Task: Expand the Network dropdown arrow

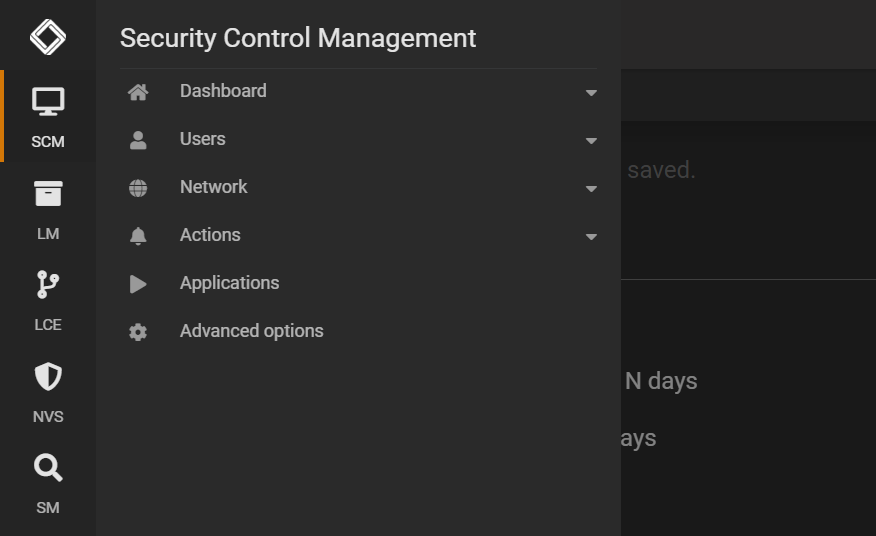Action: [591, 189]
